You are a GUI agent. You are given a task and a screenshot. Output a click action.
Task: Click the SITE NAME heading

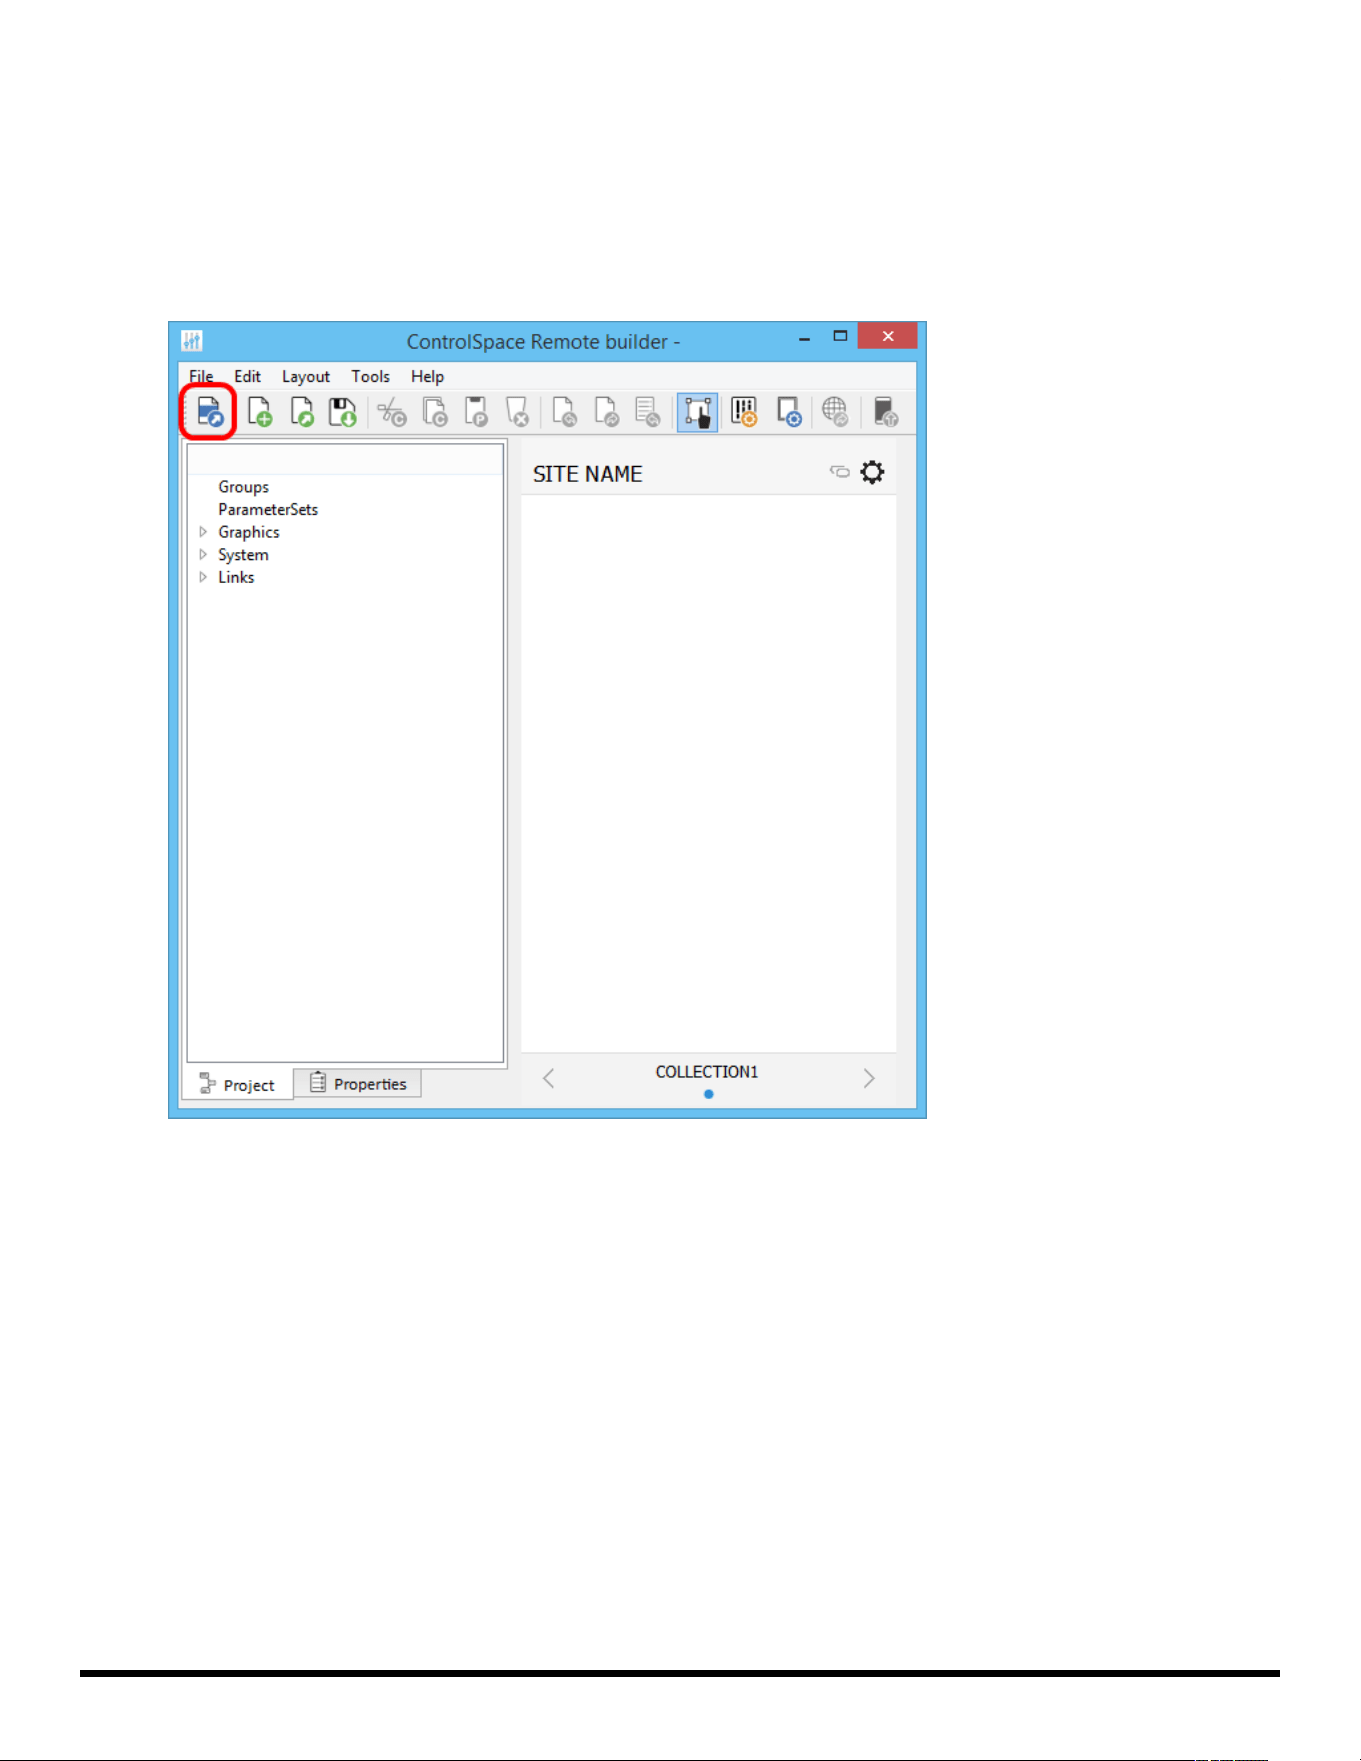click(587, 474)
